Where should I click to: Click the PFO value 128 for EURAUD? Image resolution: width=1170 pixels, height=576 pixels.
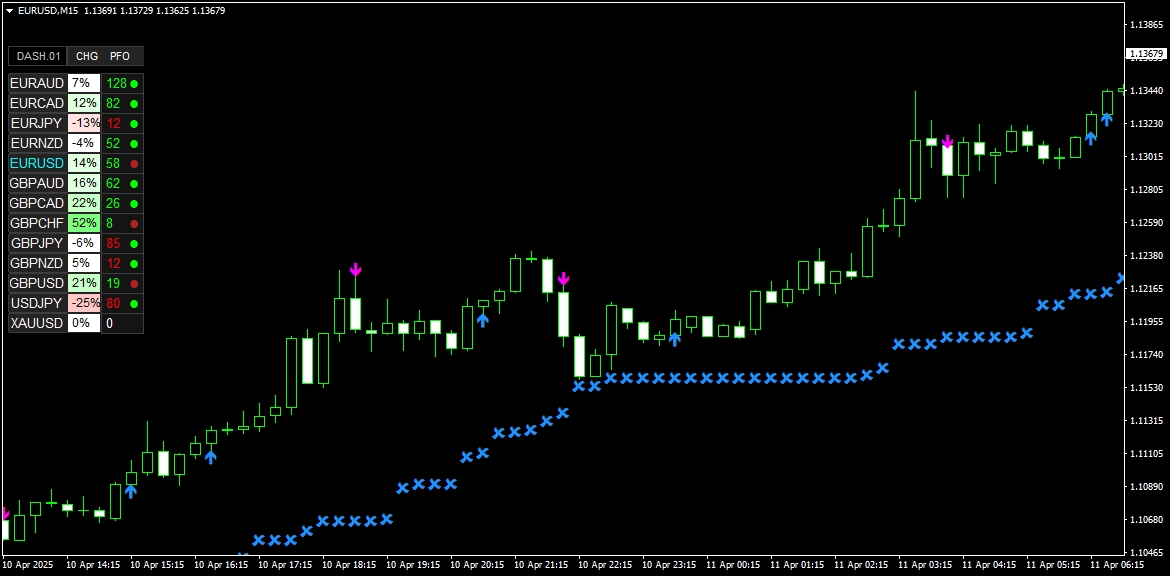click(x=116, y=84)
